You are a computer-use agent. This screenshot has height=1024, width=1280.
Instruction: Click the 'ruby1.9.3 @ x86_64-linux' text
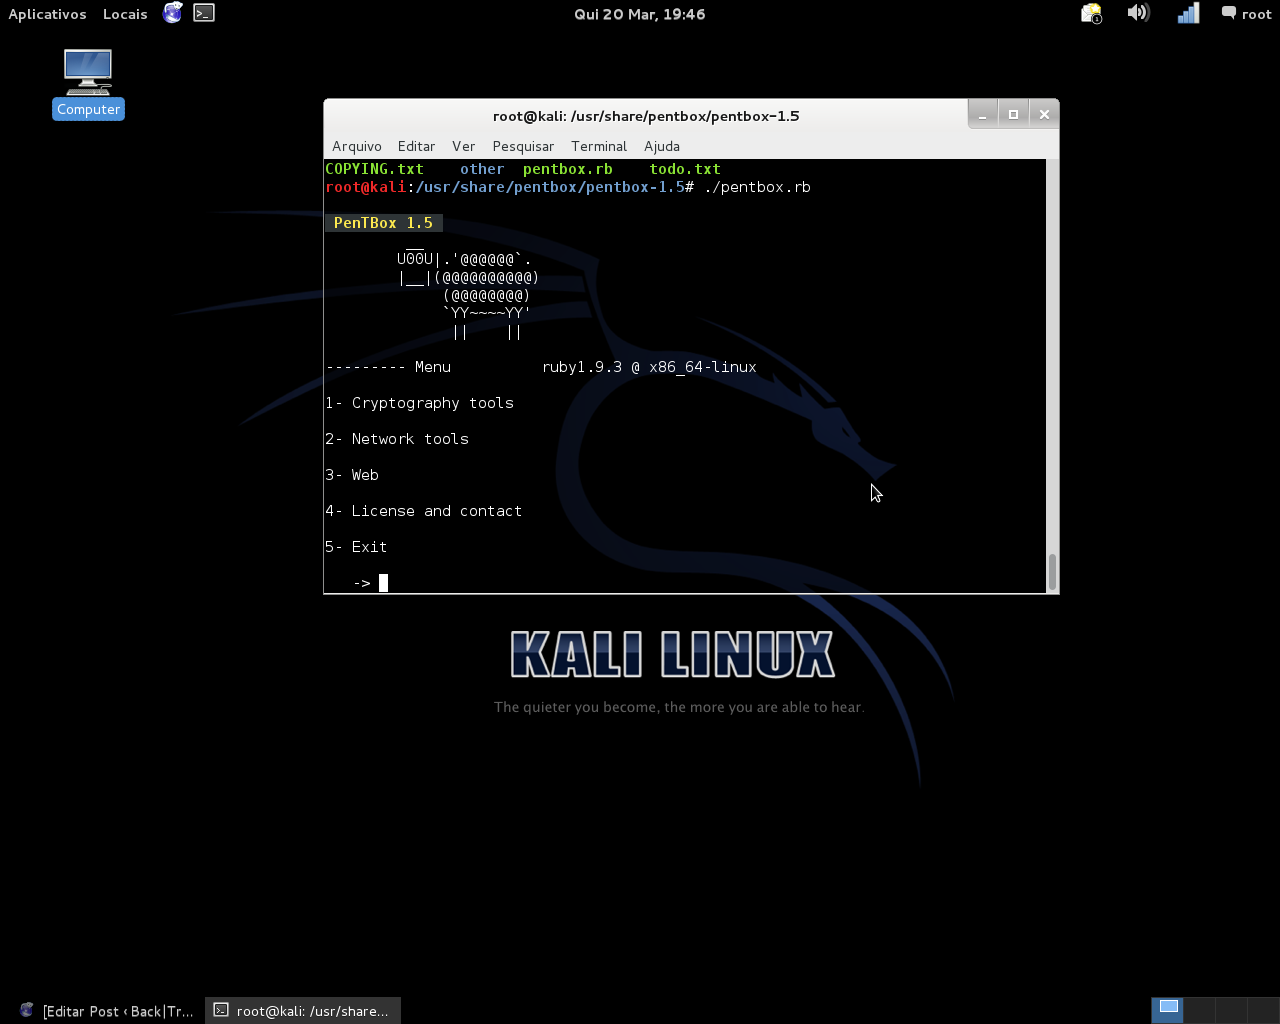pos(649,367)
